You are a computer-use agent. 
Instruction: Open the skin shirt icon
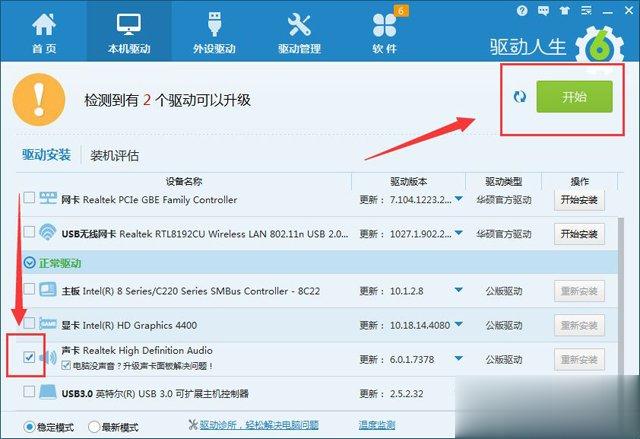pos(565,11)
